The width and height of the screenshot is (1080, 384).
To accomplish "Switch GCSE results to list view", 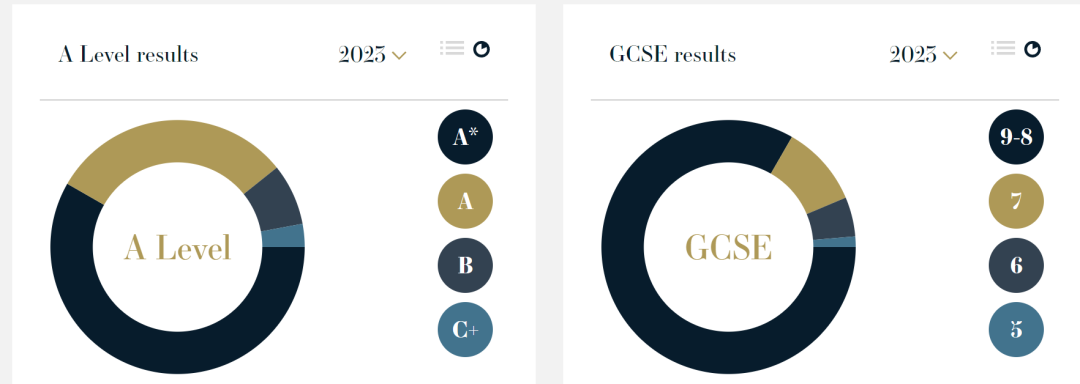I will [x=1003, y=48].
